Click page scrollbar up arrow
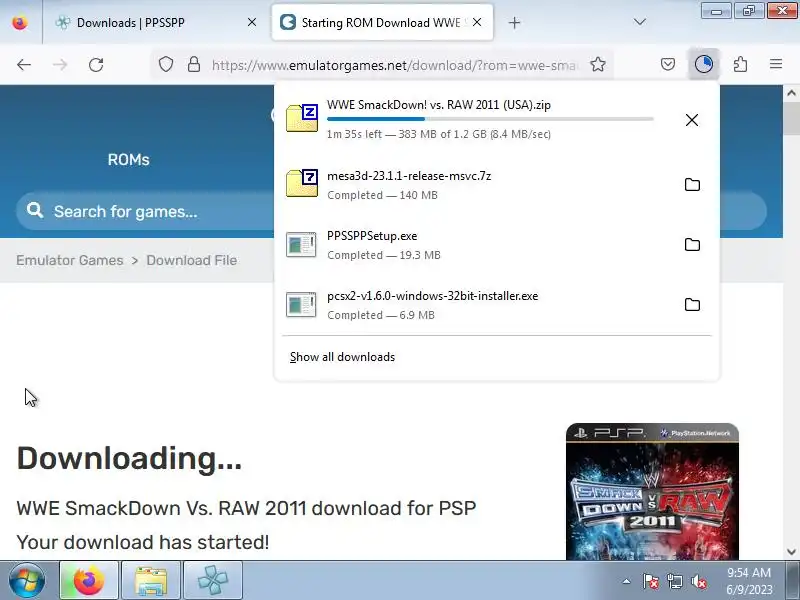 (791, 93)
